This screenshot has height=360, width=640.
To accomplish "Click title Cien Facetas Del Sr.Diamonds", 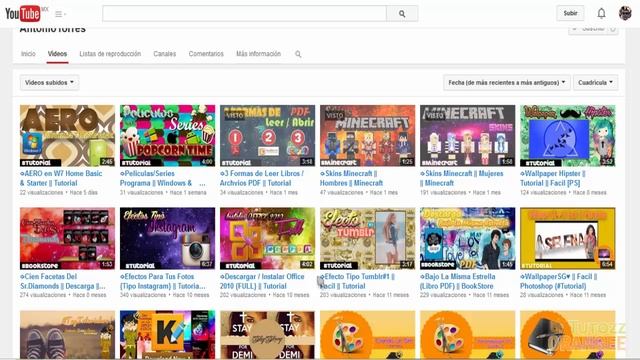I will click(x=62, y=281).
